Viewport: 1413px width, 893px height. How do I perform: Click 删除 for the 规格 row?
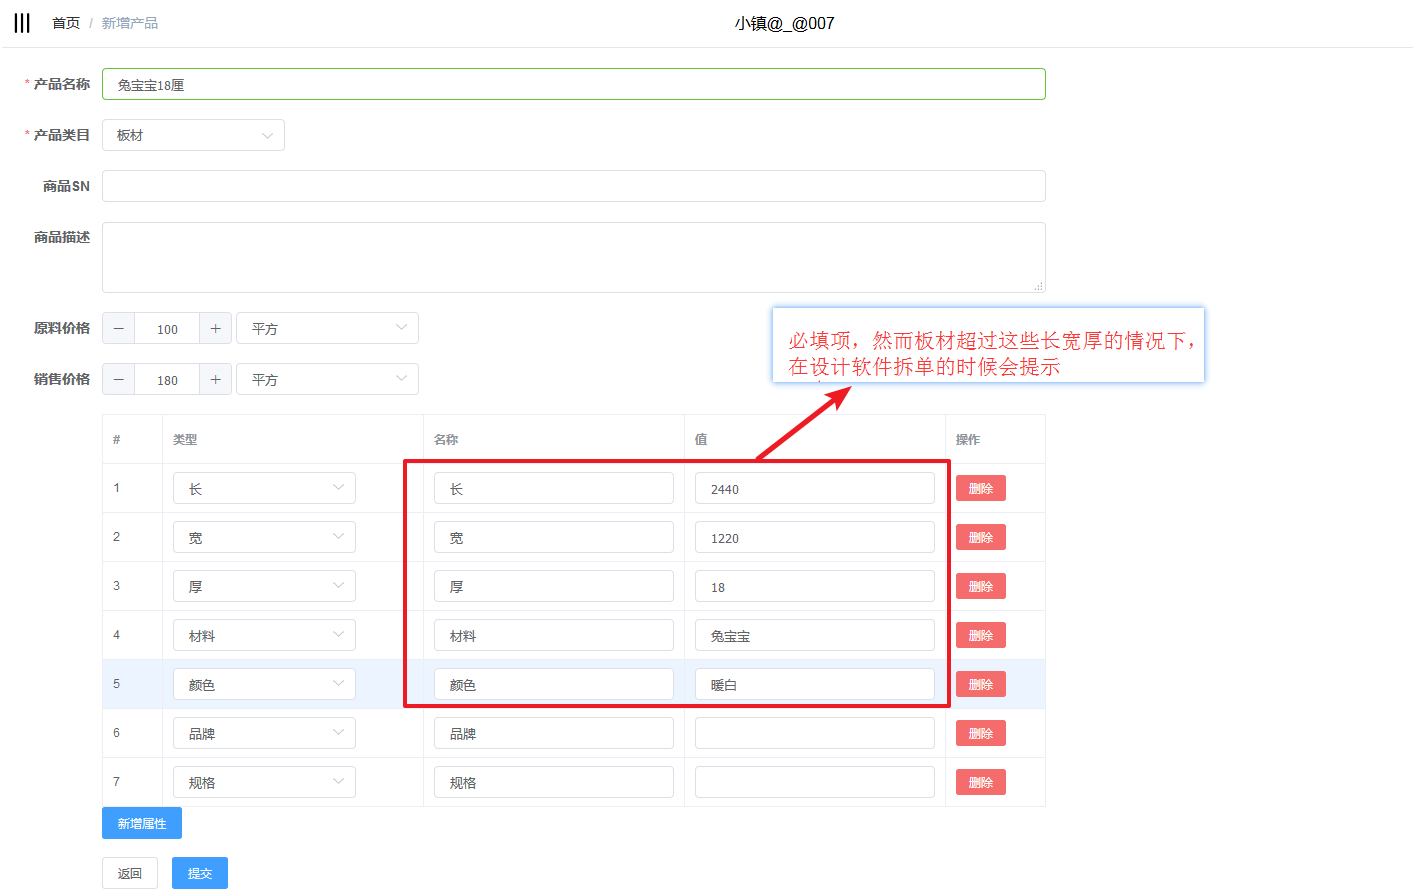(x=980, y=783)
